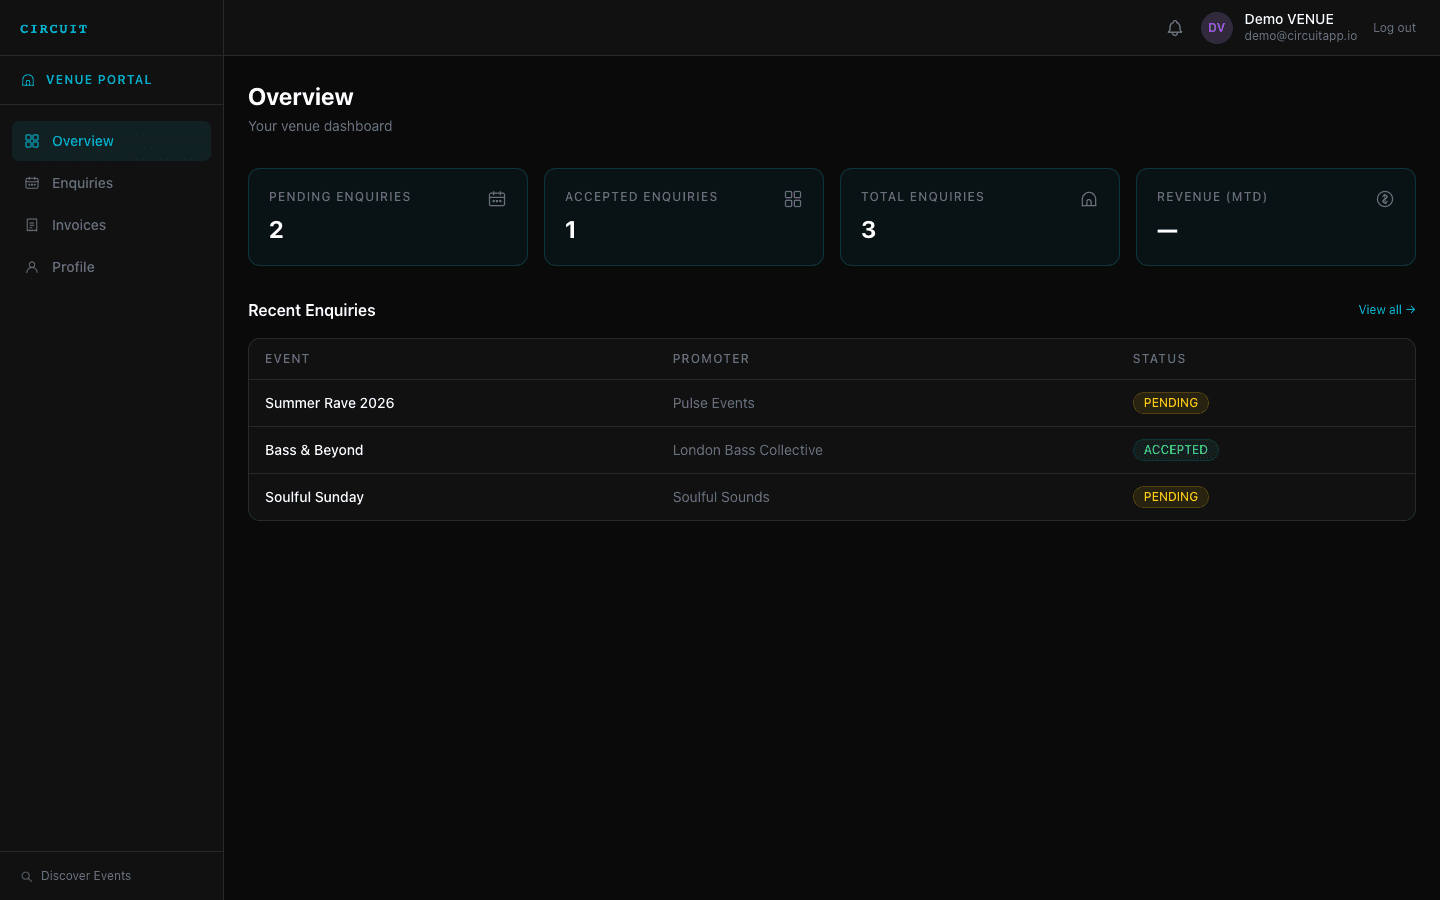Click the Recent Enquiries heading

[x=312, y=310]
